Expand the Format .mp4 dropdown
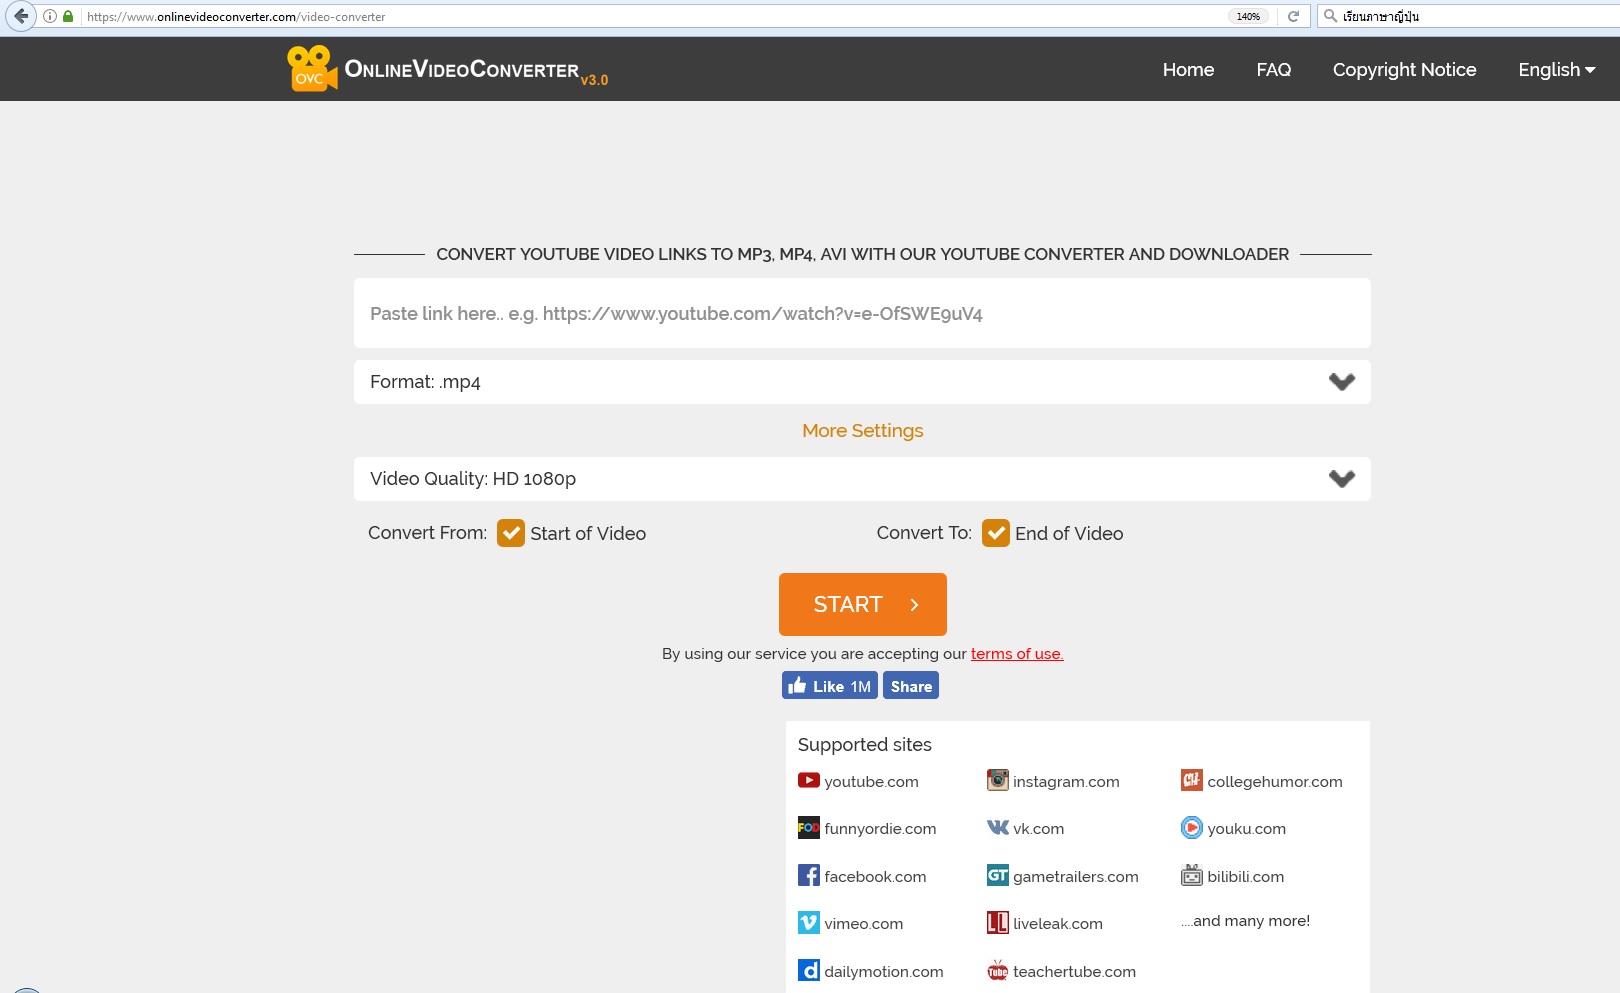The image size is (1620, 993). 862,382
